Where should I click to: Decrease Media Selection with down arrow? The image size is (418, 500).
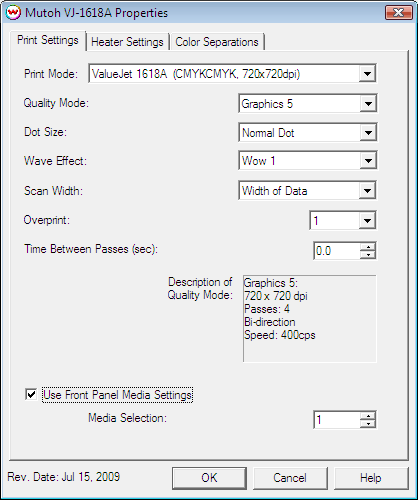tap(368, 424)
